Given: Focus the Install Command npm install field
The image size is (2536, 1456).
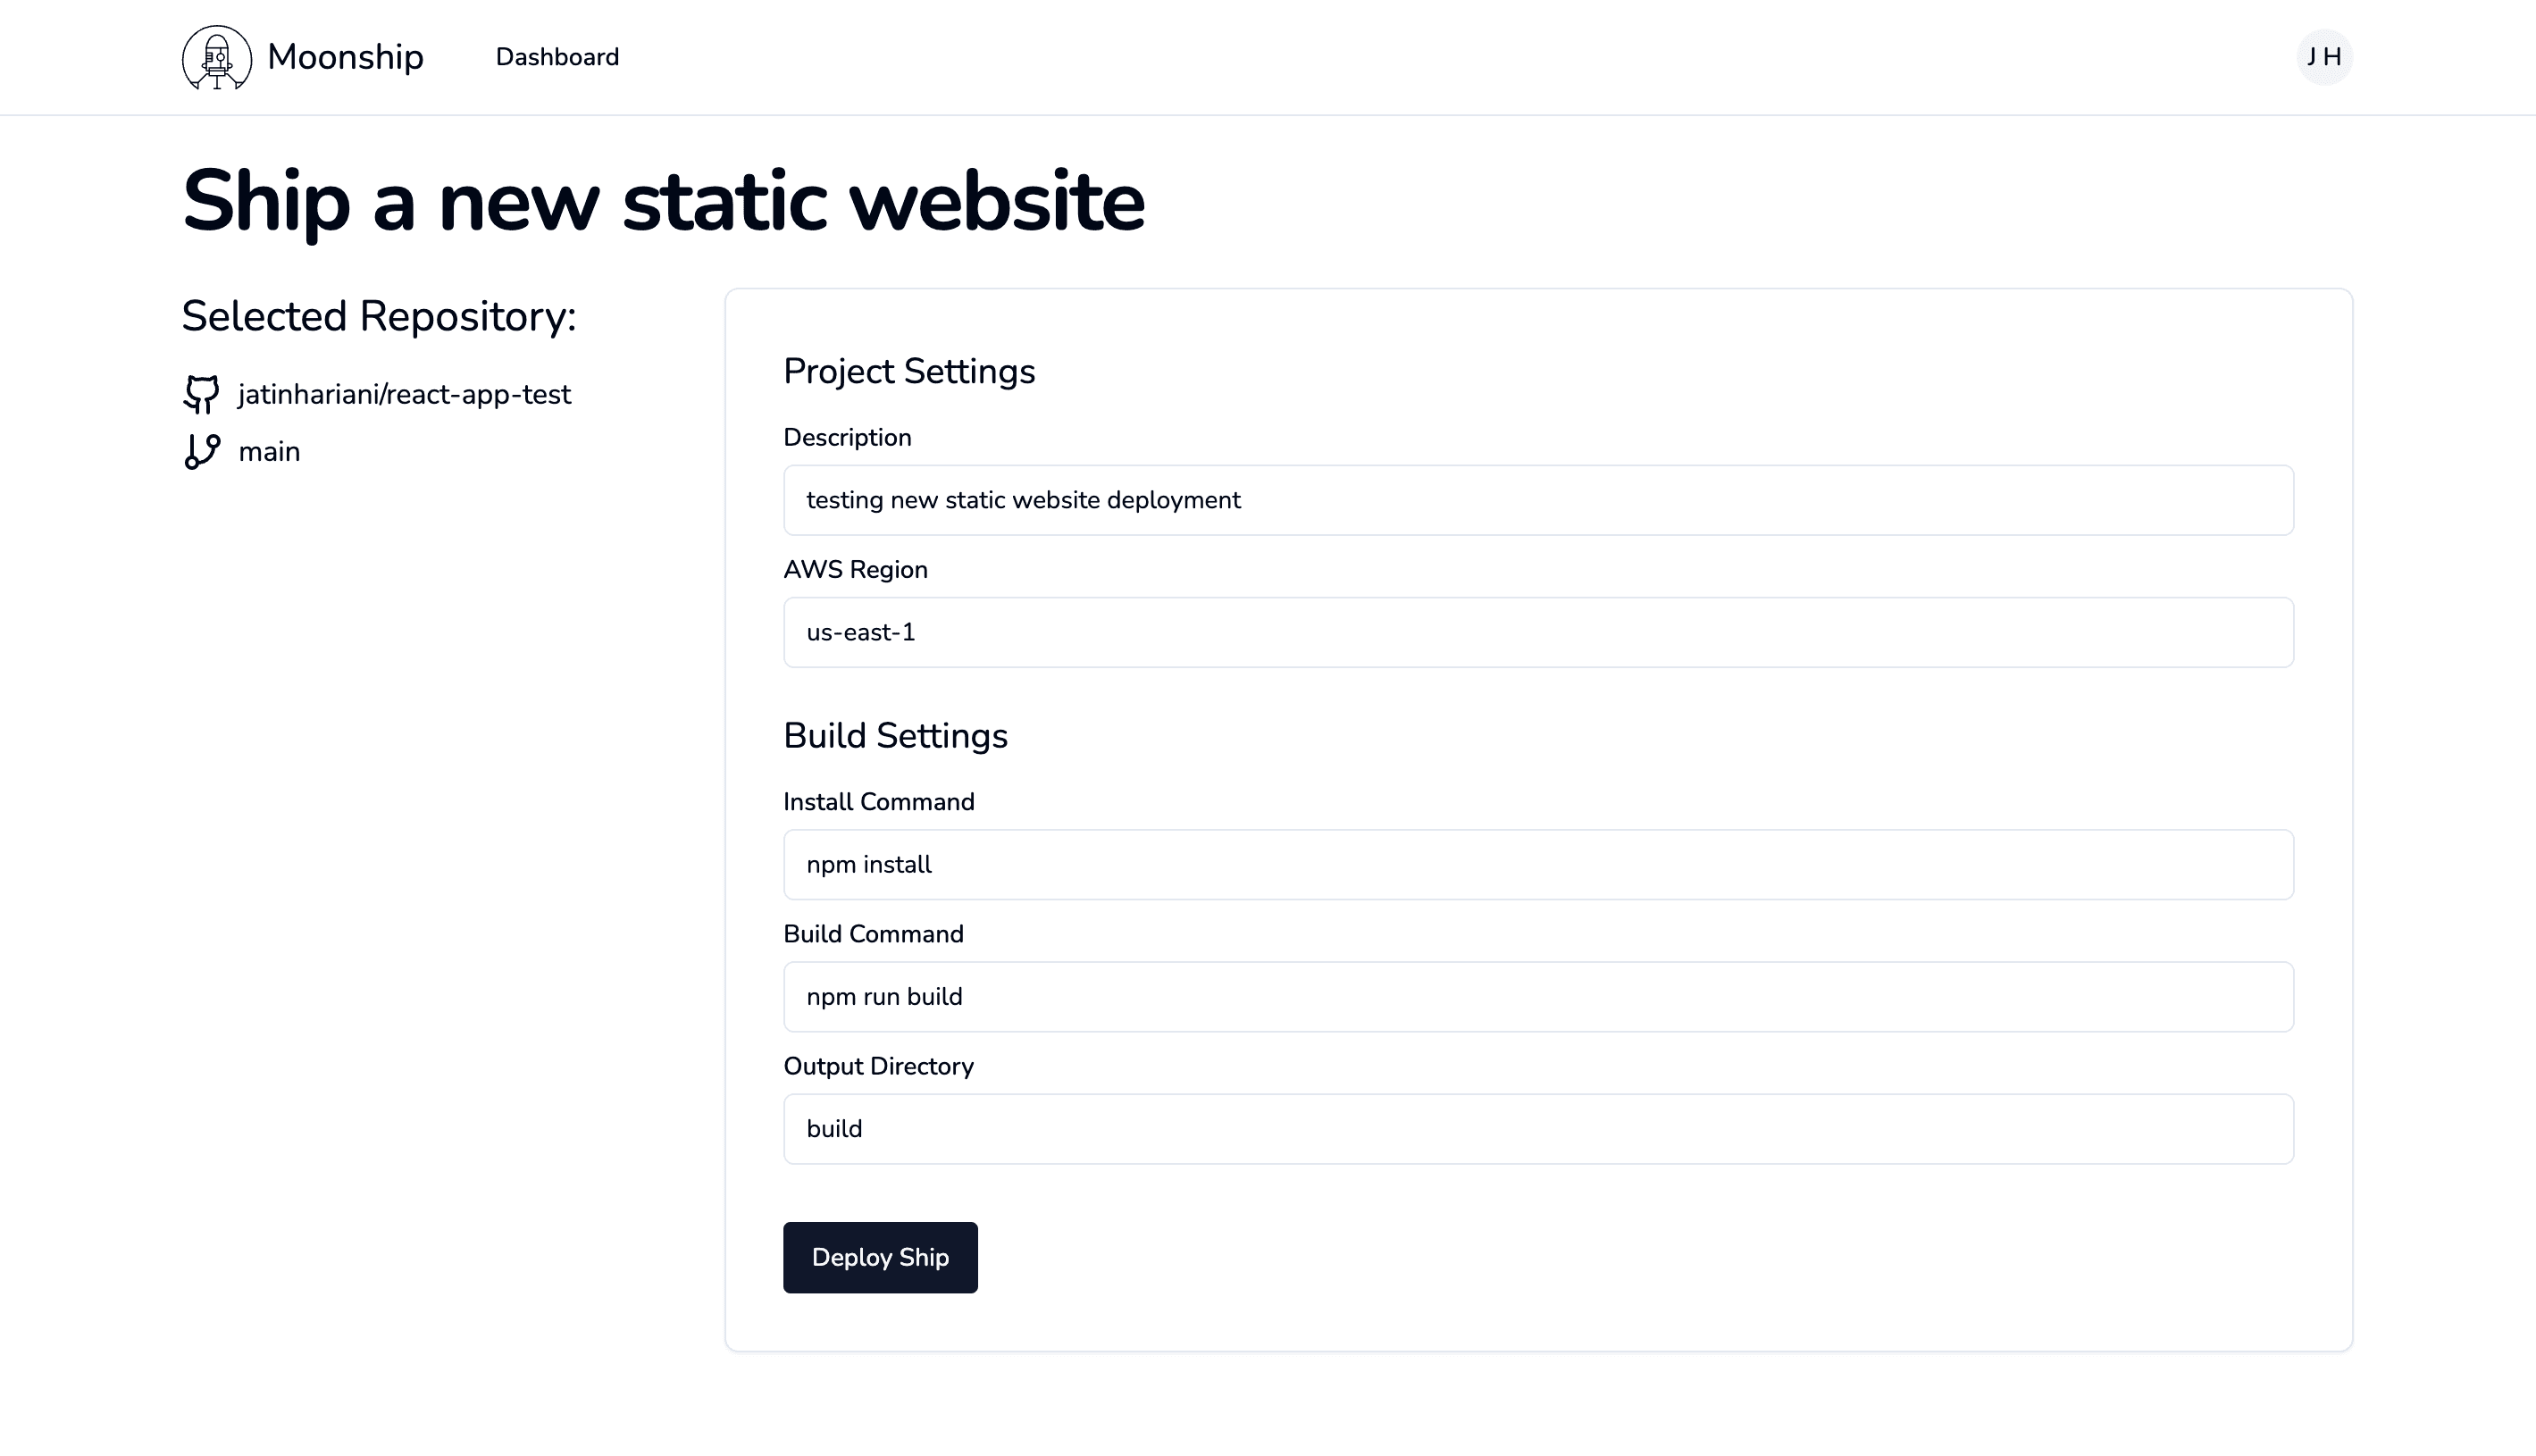Looking at the screenshot, I should click(1538, 864).
